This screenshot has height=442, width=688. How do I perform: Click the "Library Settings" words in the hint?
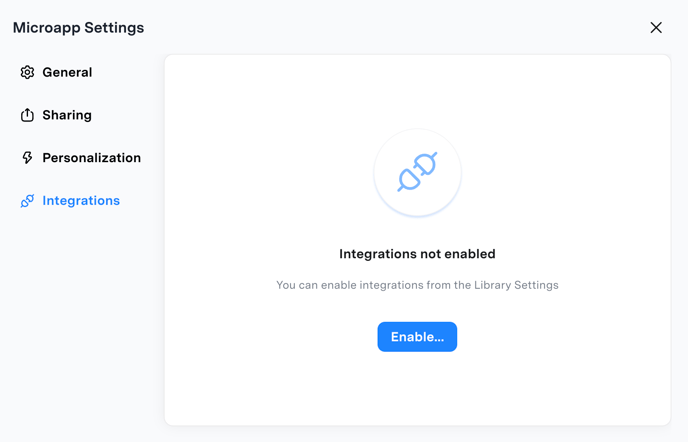(x=516, y=285)
